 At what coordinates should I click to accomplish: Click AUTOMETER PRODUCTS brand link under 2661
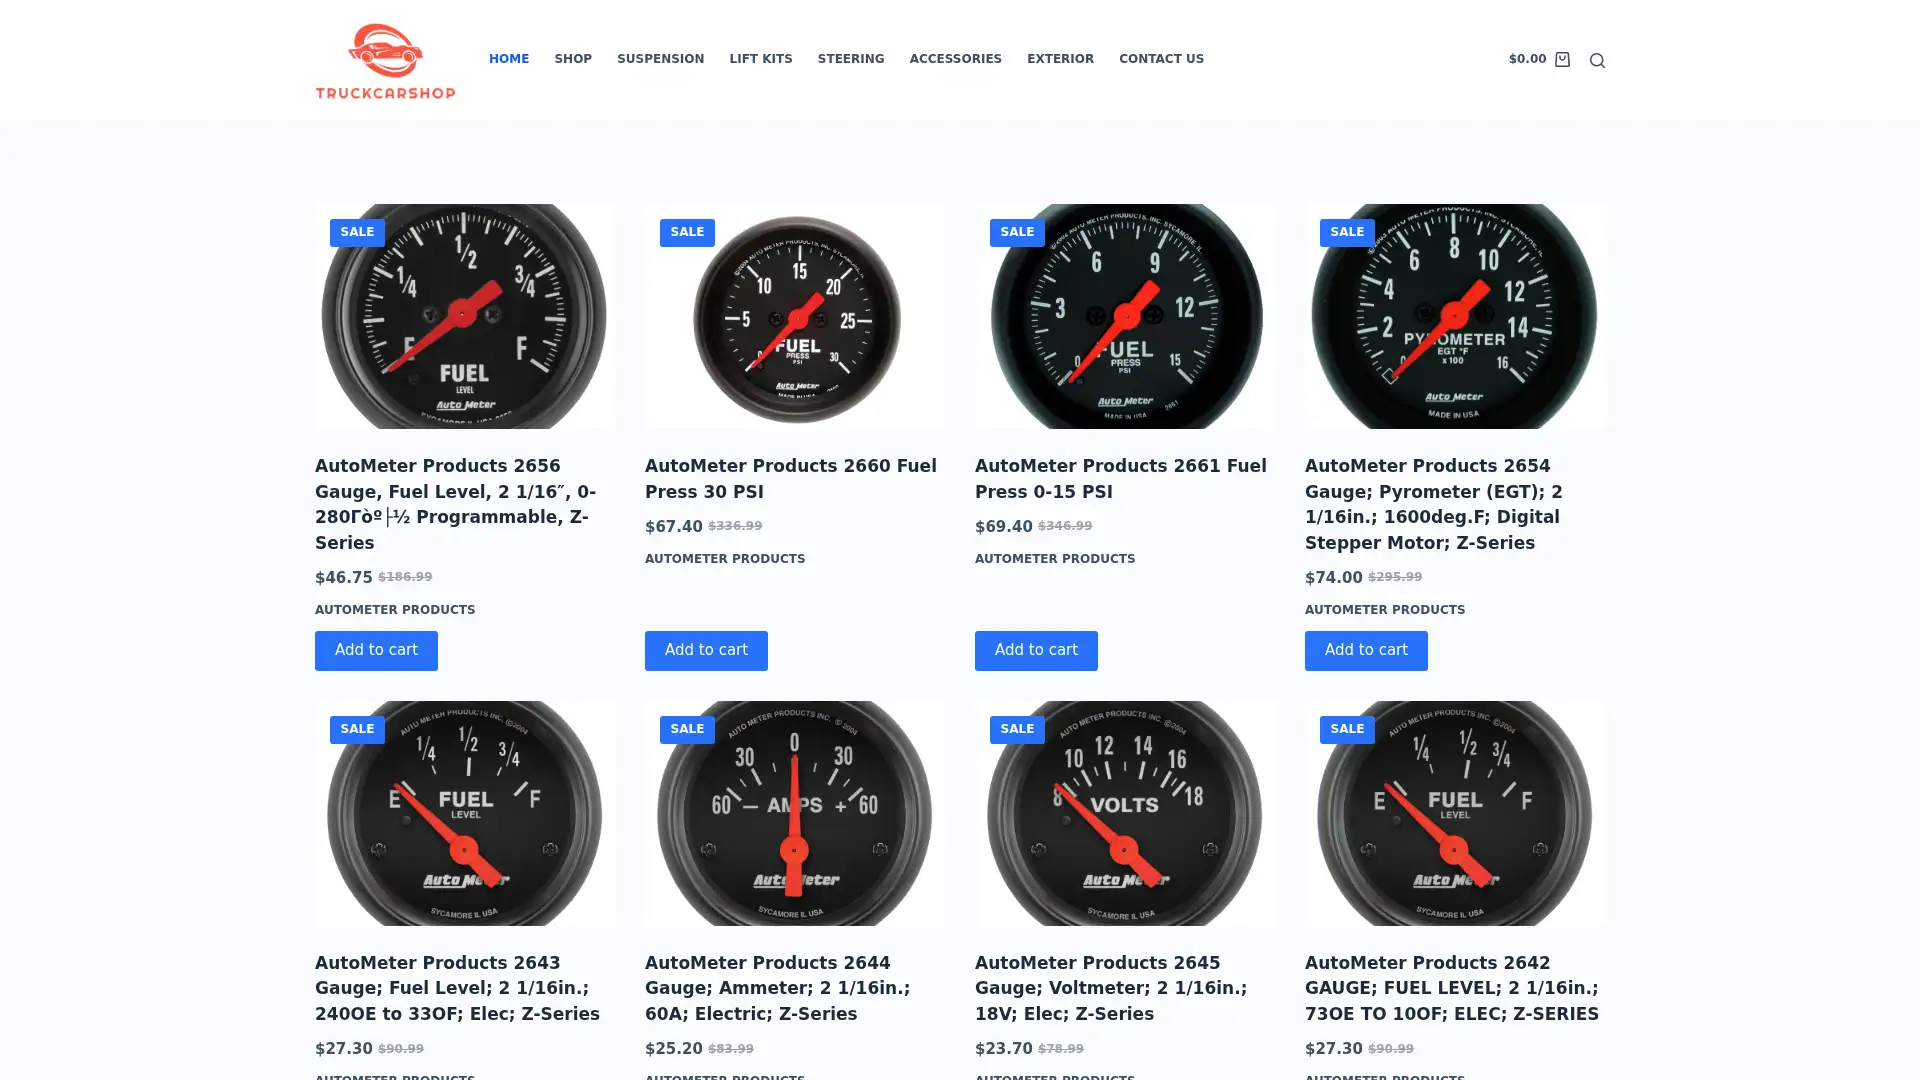pos(1054,558)
